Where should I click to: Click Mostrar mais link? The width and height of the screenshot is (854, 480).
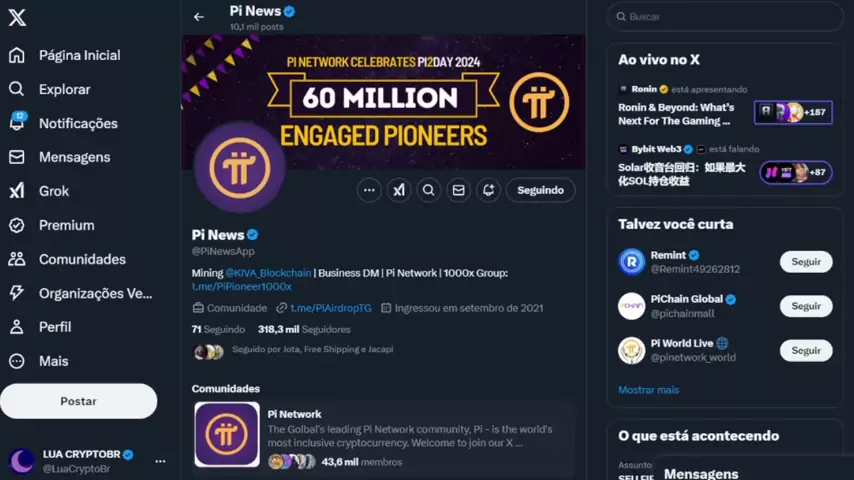coord(648,390)
